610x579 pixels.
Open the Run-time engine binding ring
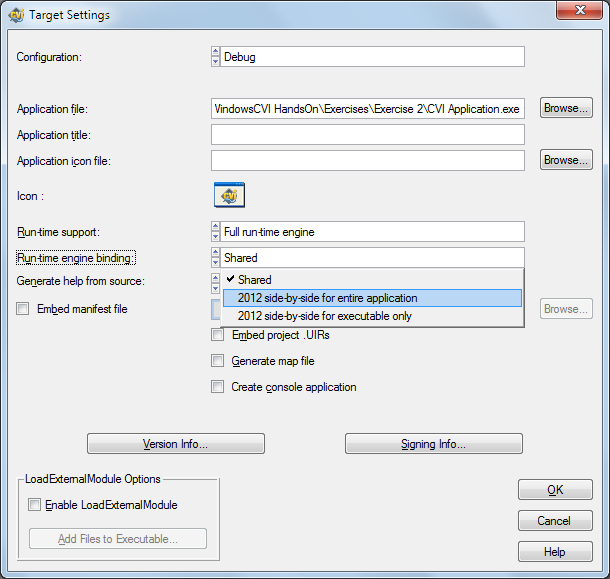[x=372, y=258]
